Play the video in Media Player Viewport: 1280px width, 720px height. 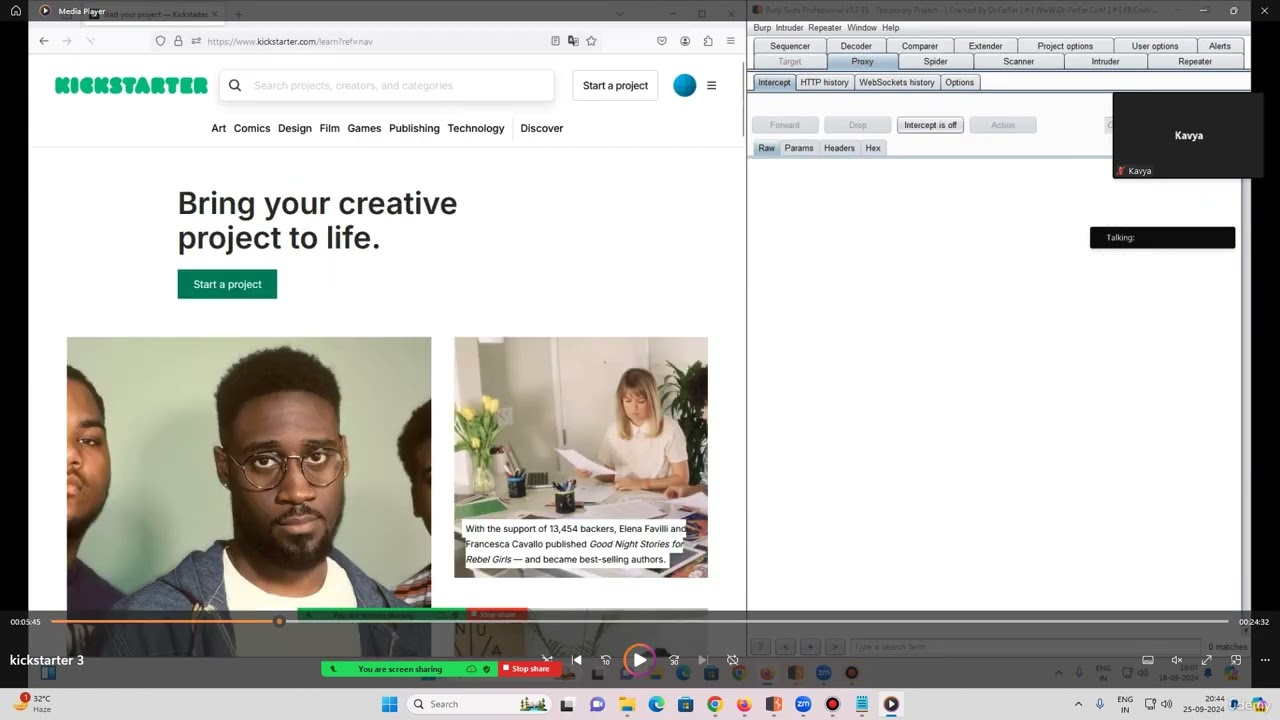coord(639,660)
